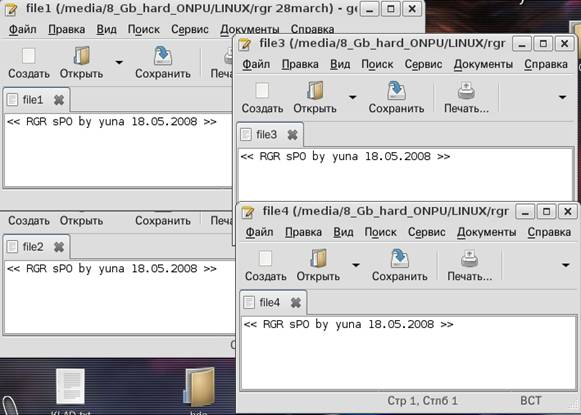Click Печать printer icon in file3 window

pyautogui.click(x=466, y=91)
